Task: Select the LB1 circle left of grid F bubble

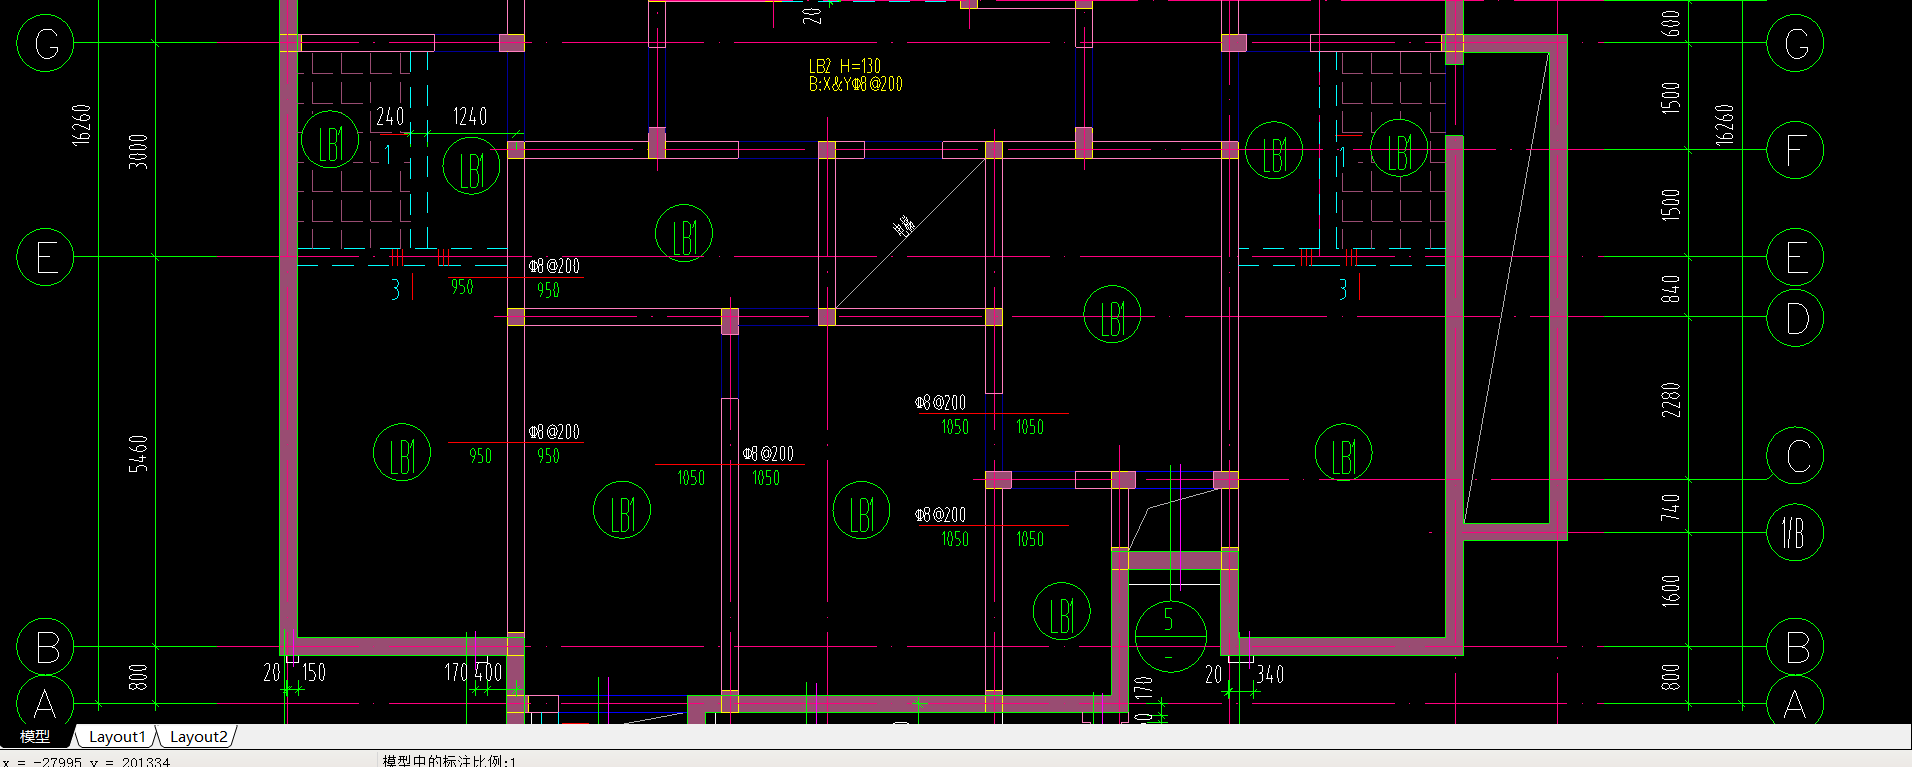Action: click(1398, 150)
